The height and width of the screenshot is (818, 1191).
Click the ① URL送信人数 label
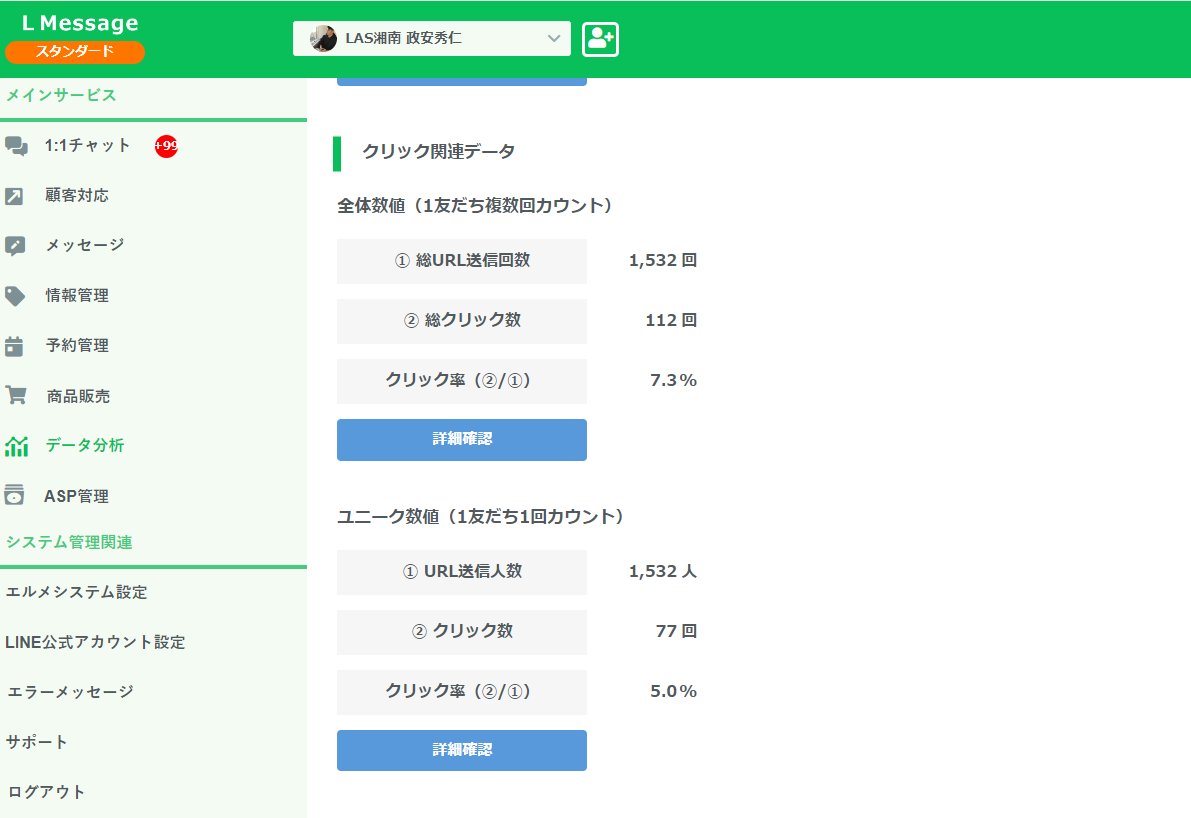(462, 571)
